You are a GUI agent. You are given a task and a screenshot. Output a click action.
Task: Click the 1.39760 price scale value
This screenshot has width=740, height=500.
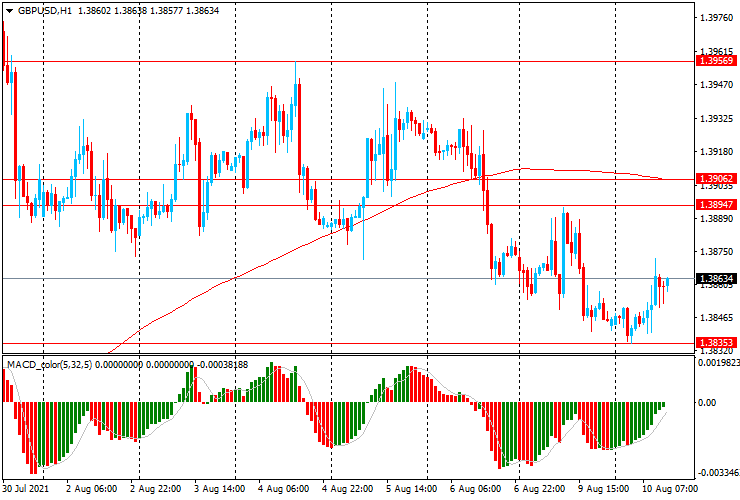pos(716,18)
